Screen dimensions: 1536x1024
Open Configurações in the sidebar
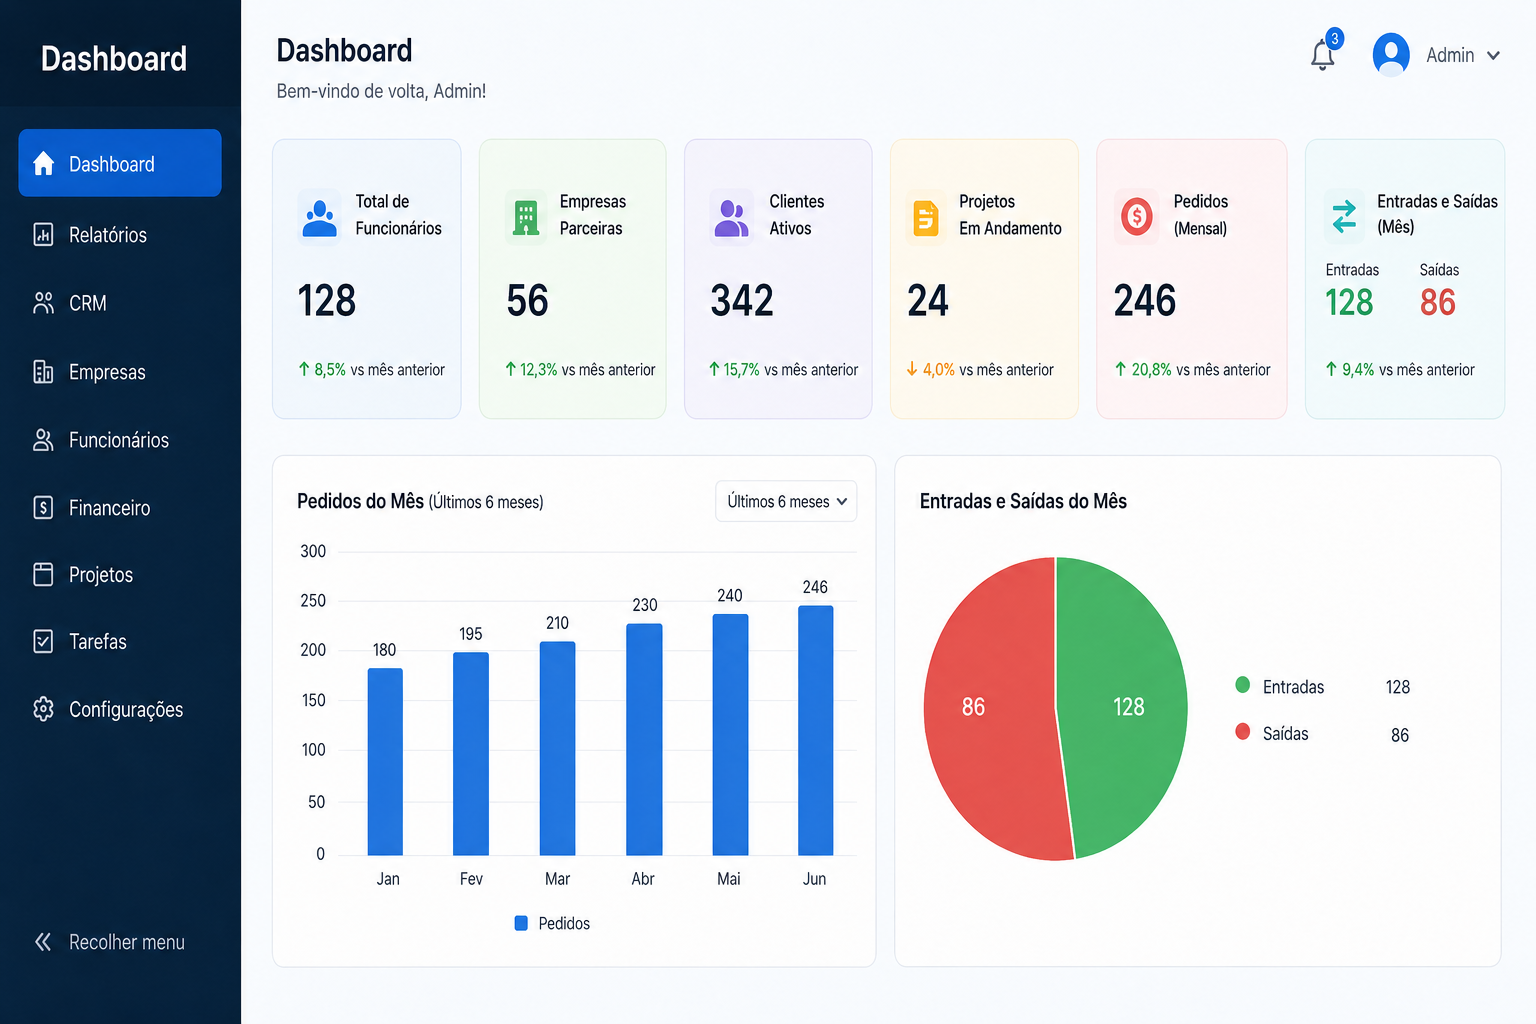click(x=120, y=709)
